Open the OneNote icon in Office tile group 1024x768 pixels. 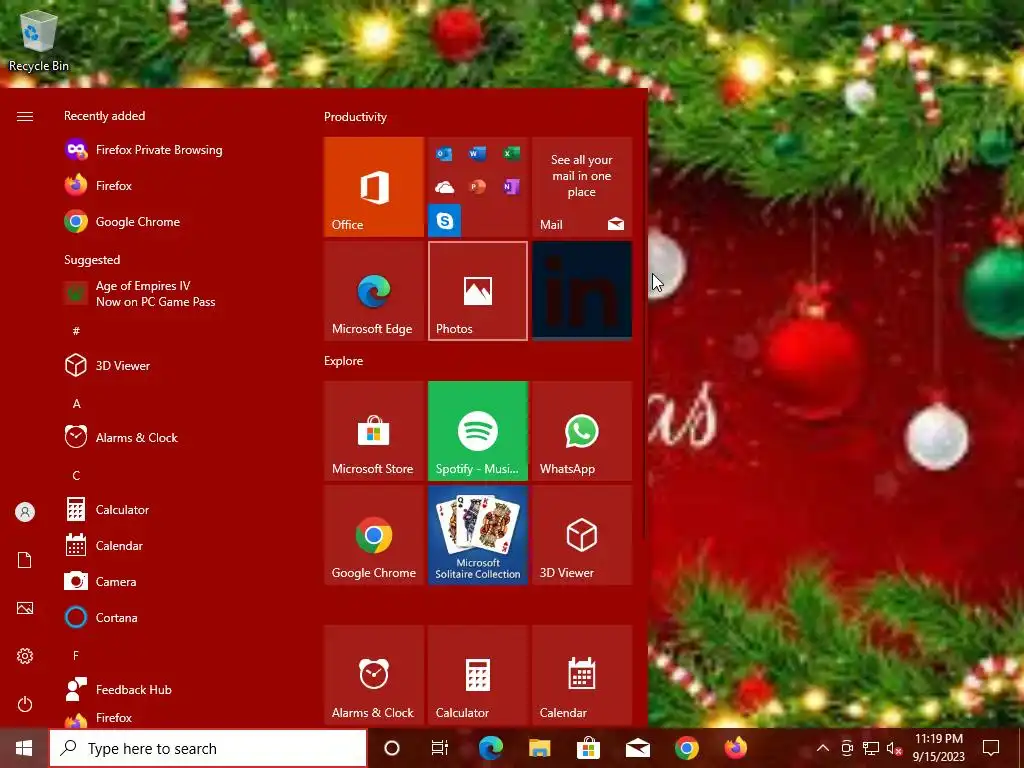(511, 187)
